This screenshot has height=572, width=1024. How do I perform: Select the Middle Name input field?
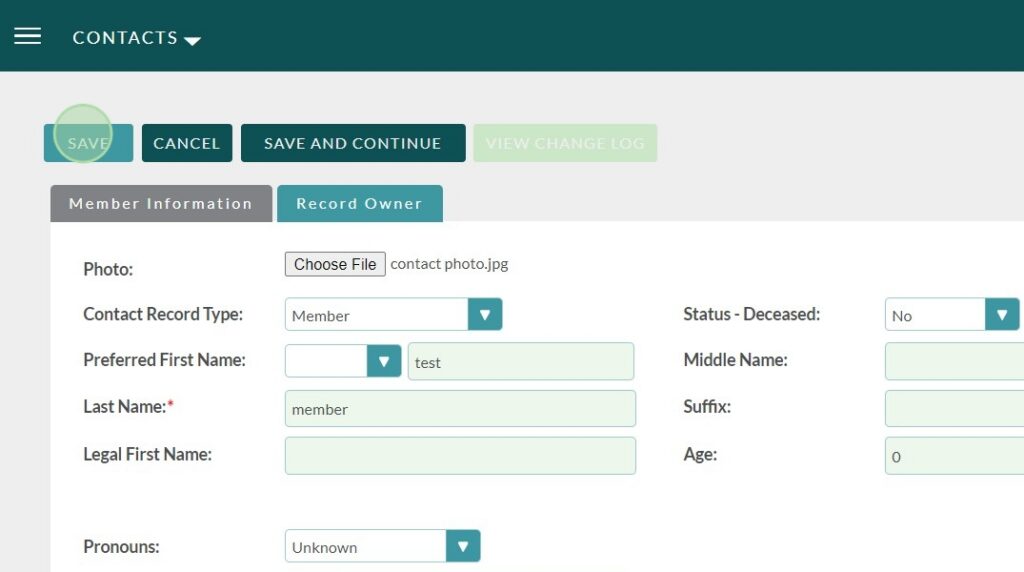(x=954, y=362)
